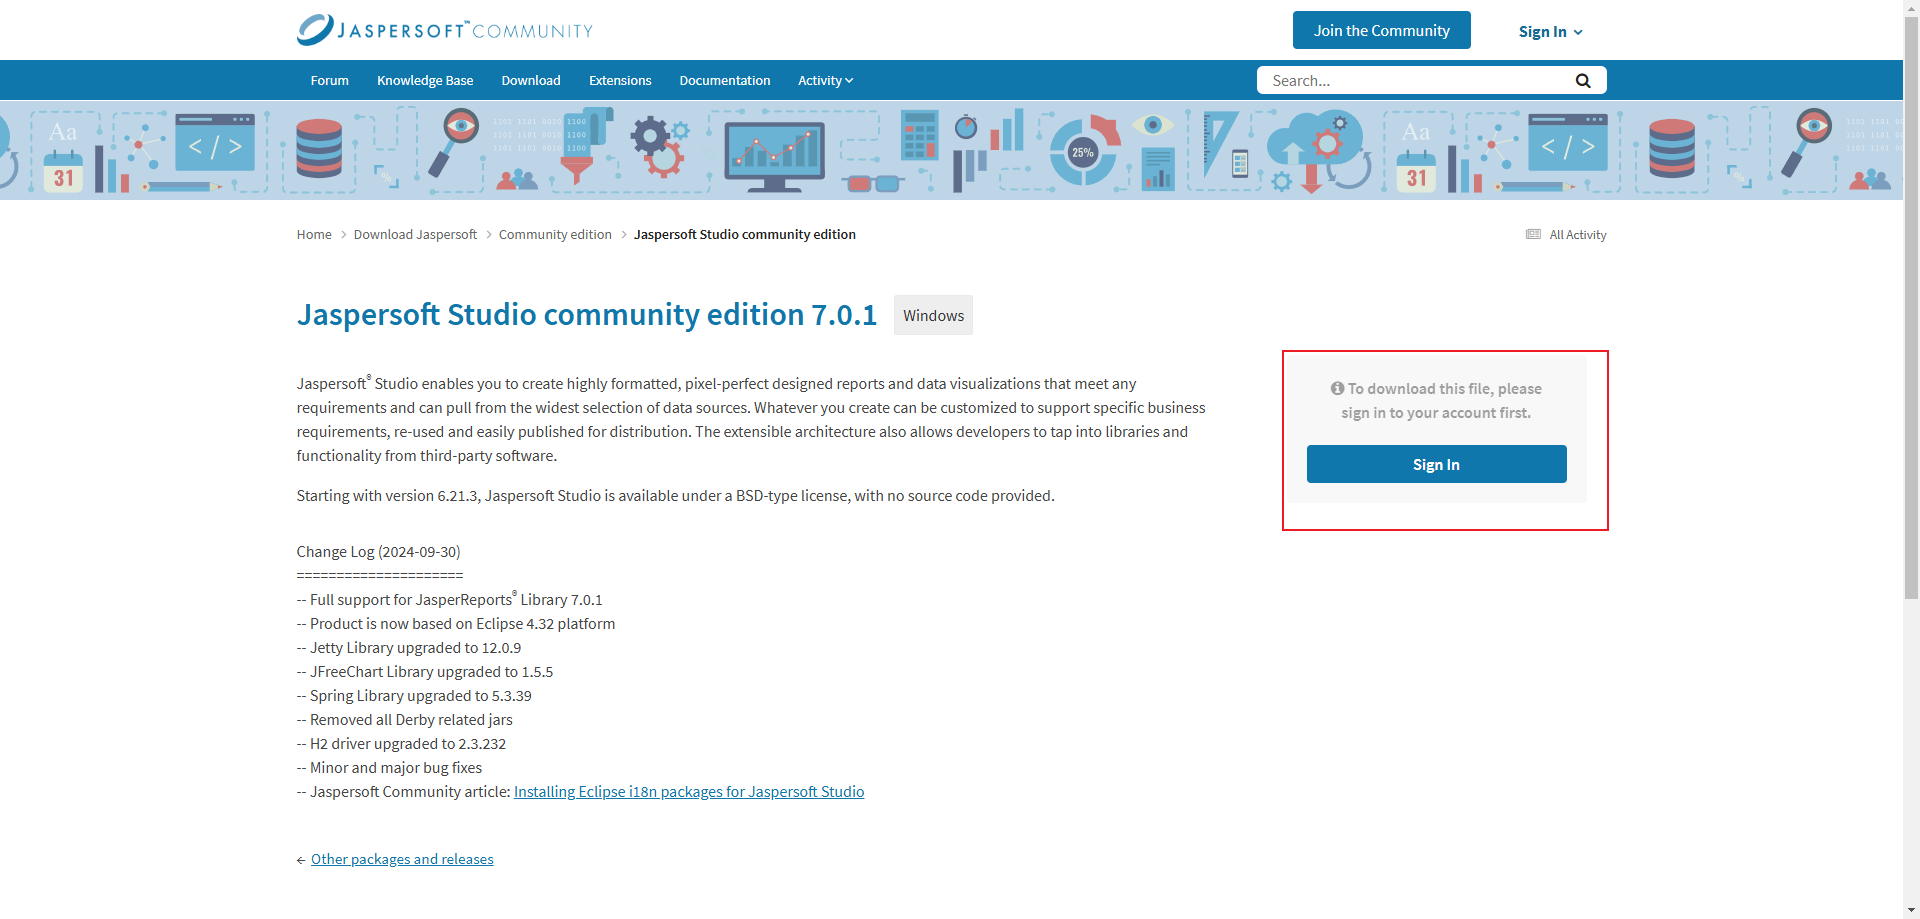The width and height of the screenshot is (1920, 919).
Task: Click Jaspersoft Studio community edition breadcrumb text
Action: (x=744, y=235)
